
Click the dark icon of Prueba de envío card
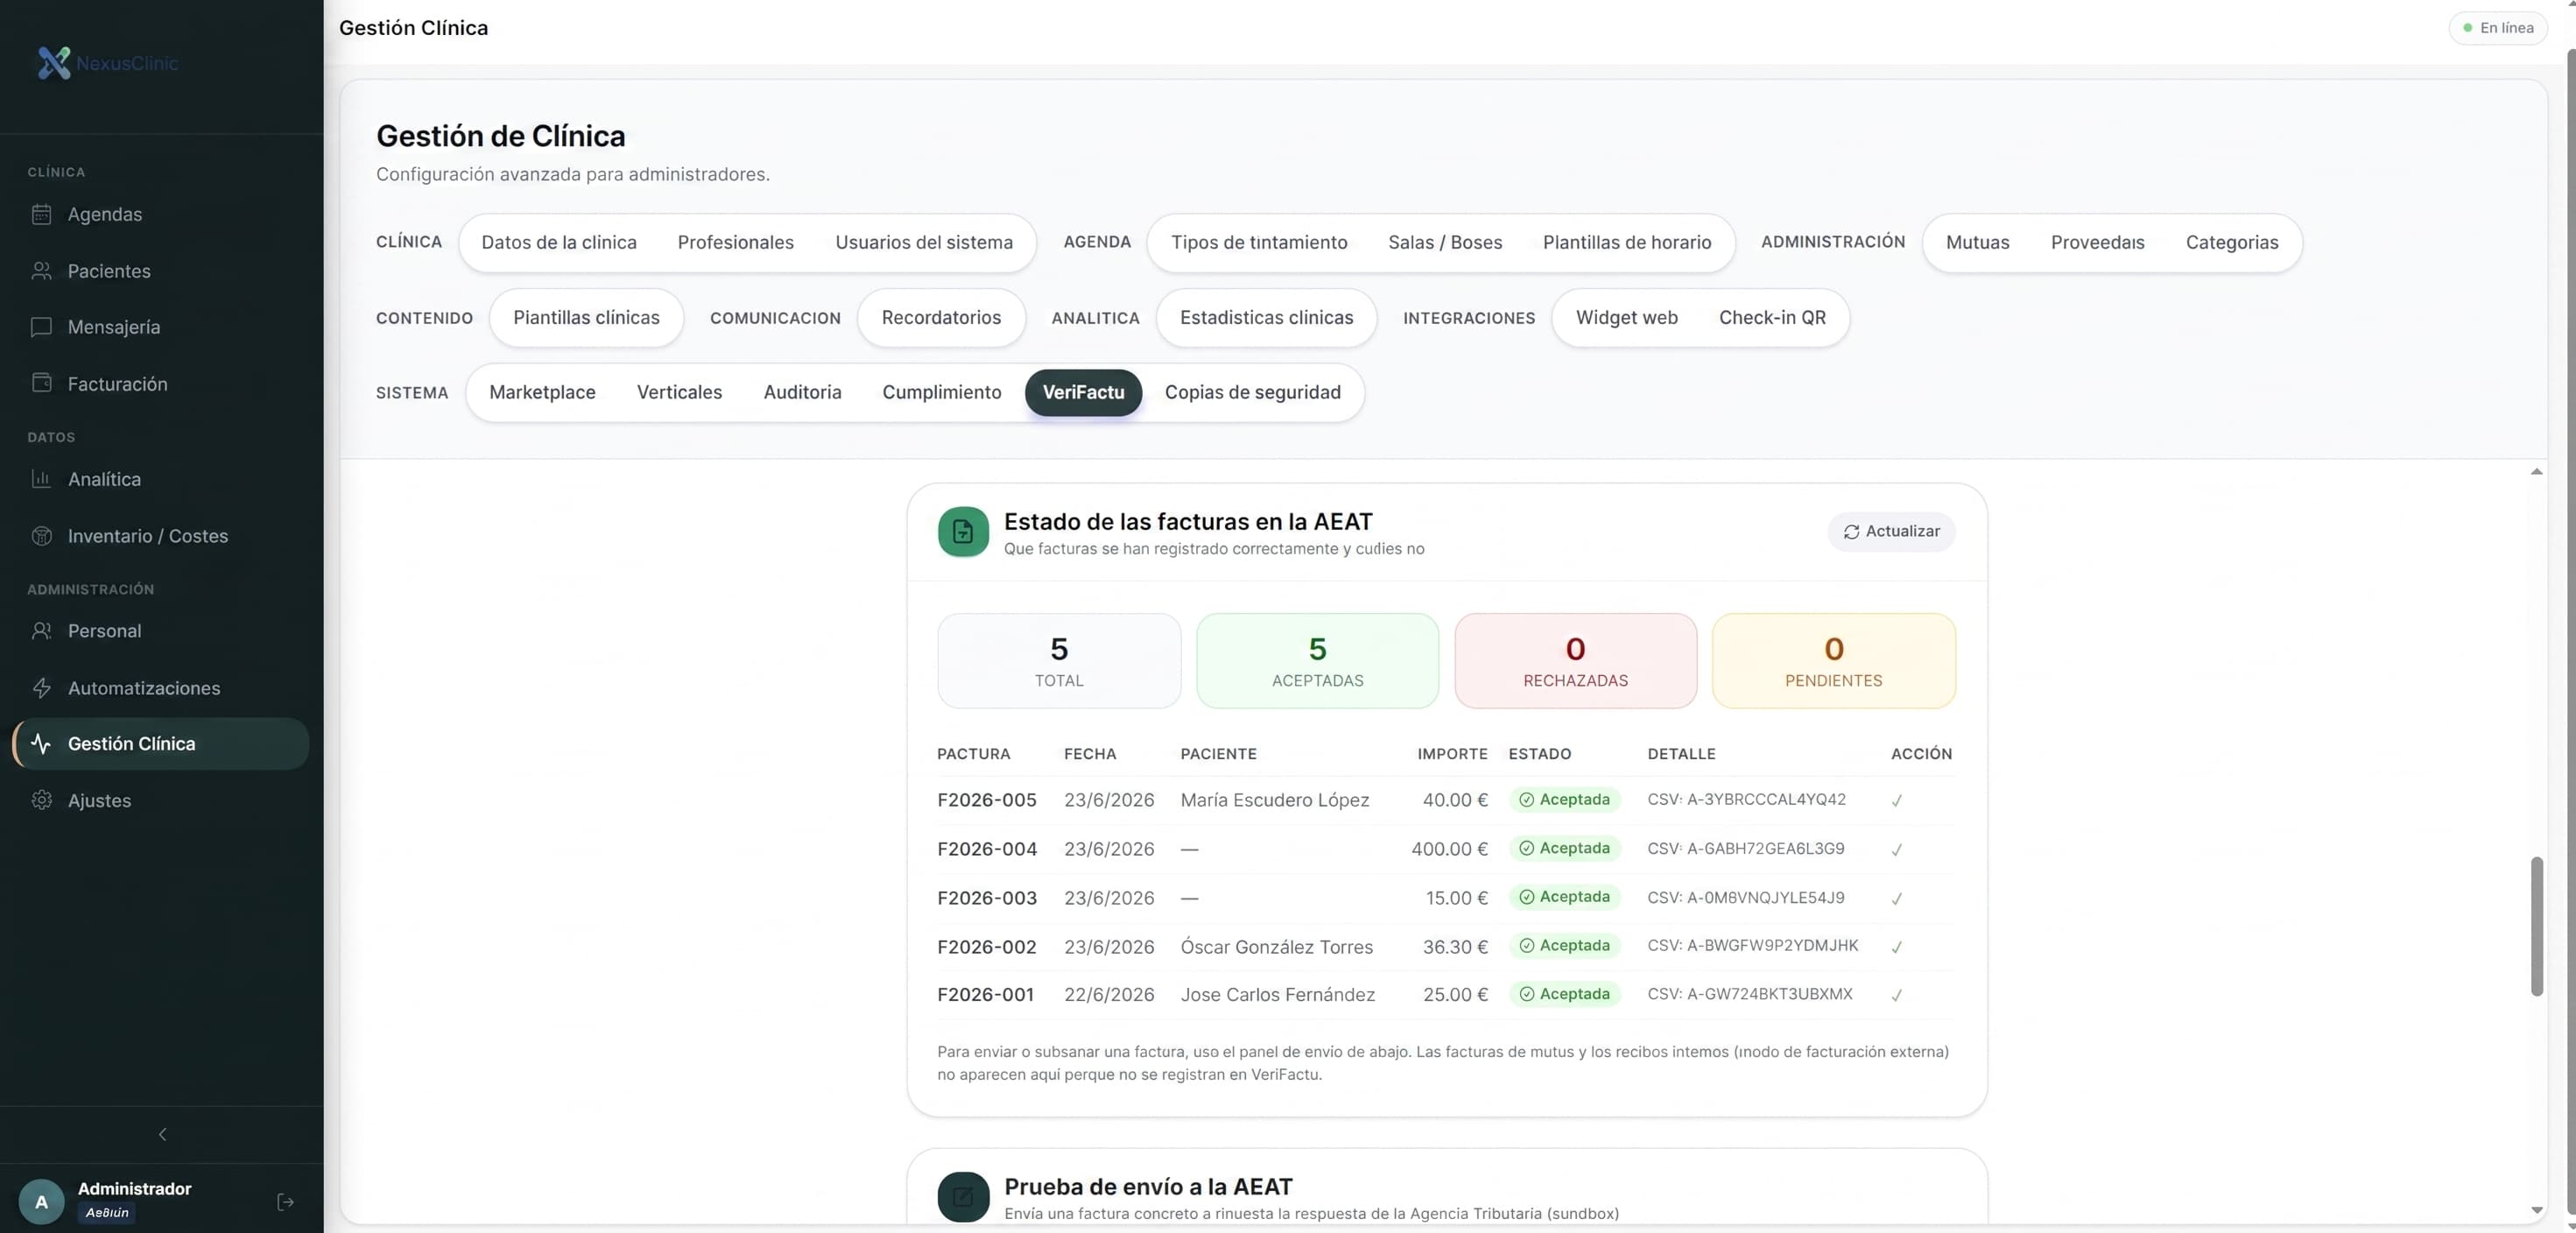tap(963, 1197)
